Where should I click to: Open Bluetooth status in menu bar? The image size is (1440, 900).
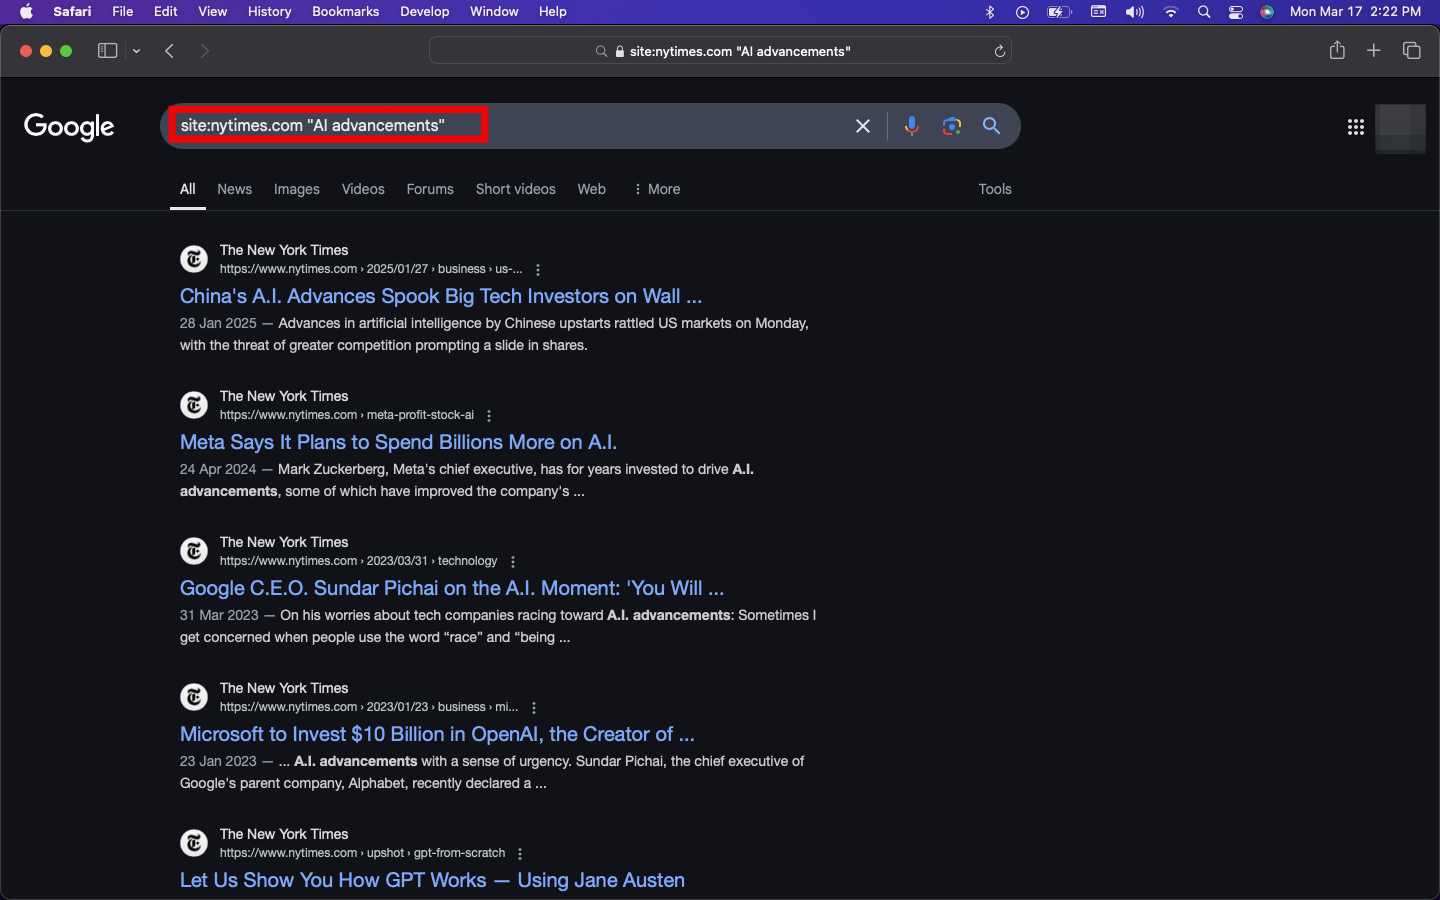(990, 12)
